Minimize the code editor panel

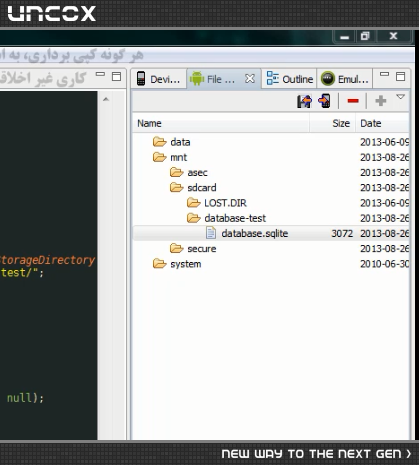(x=100, y=74)
